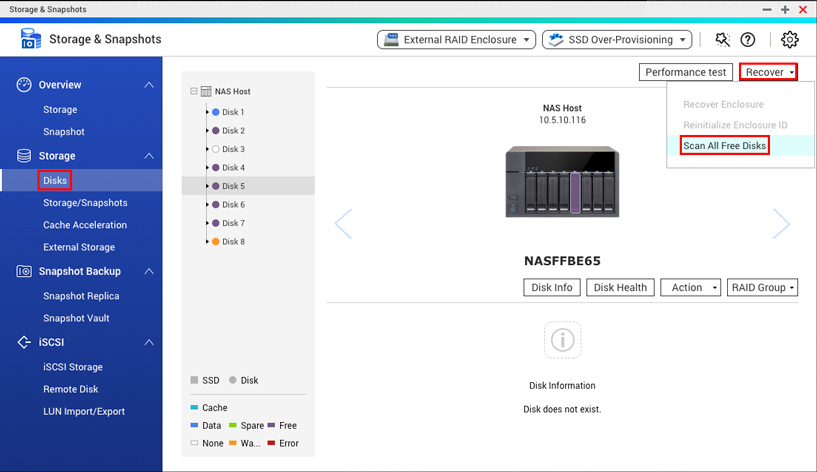817x472 pixels.
Task: Click 'Disk does not exist.' message
Action: [x=562, y=409]
